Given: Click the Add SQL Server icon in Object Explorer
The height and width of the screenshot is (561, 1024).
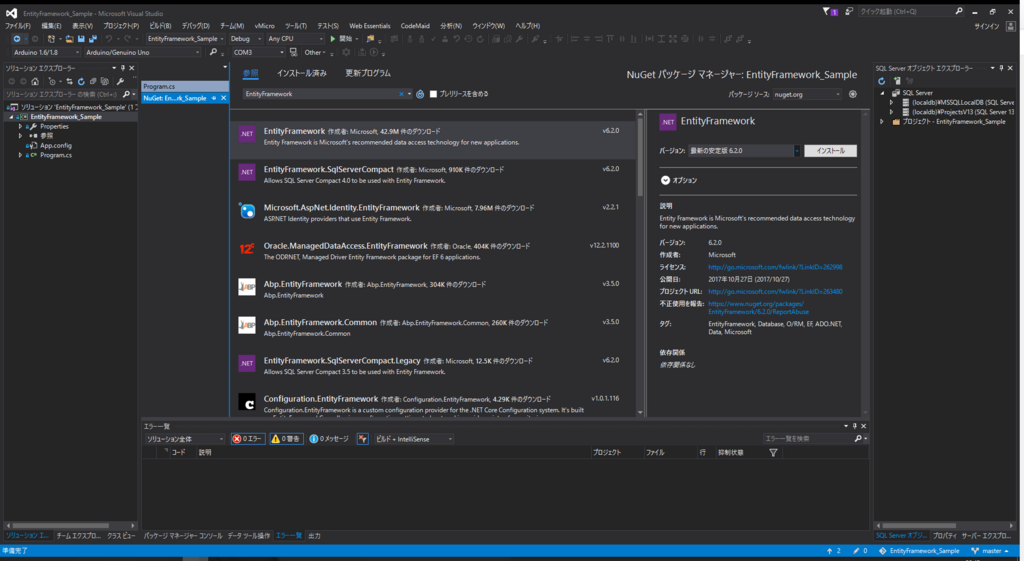Looking at the screenshot, I should pyautogui.click(x=897, y=82).
